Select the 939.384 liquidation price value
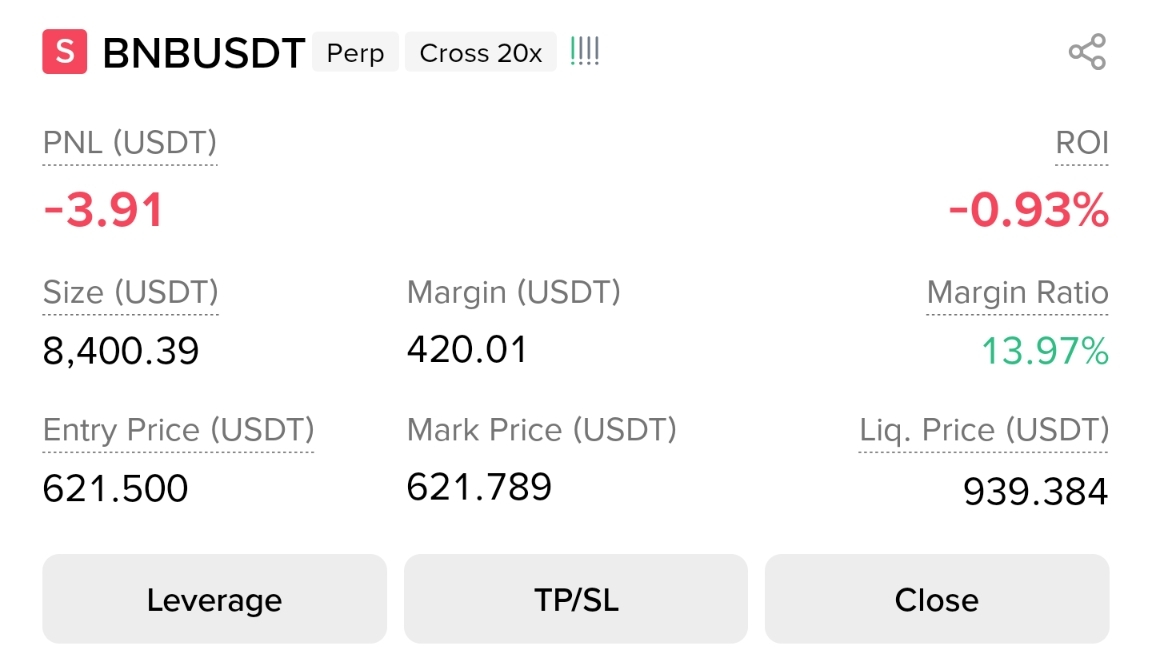1152x647 pixels. click(x=1035, y=491)
